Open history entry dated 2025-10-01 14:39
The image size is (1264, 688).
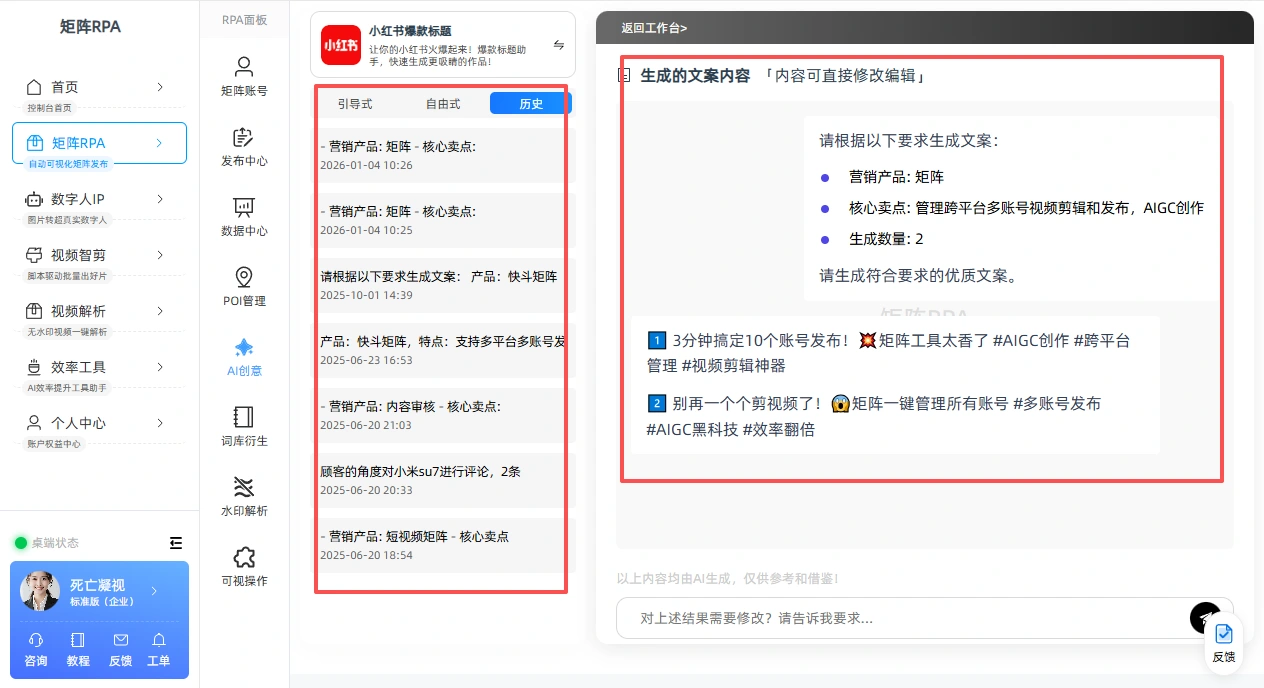440,285
